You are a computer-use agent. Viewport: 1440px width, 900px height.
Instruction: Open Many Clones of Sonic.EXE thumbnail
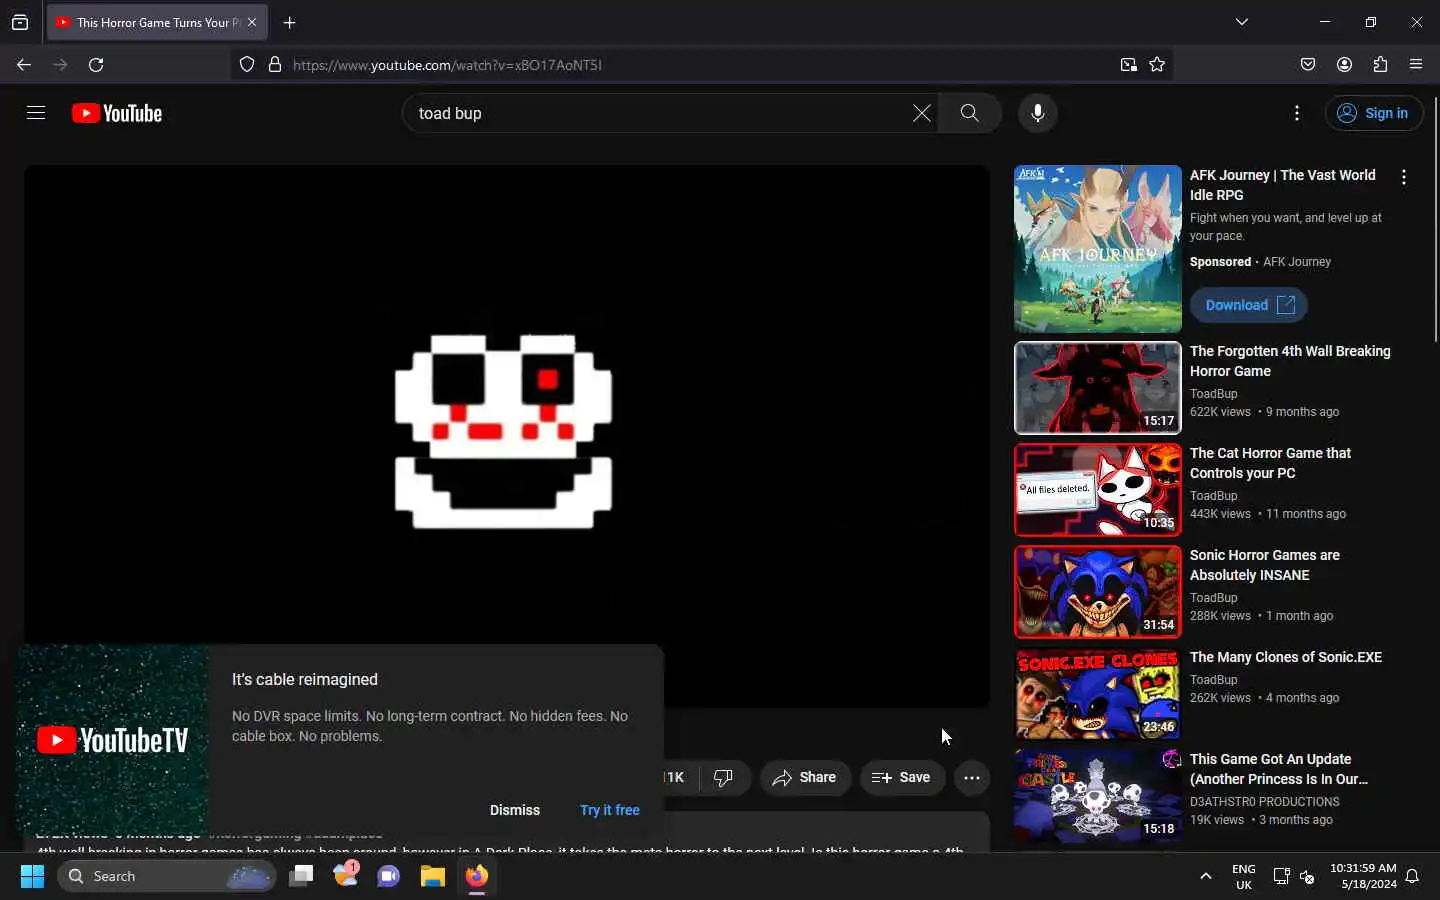click(x=1098, y=694)
